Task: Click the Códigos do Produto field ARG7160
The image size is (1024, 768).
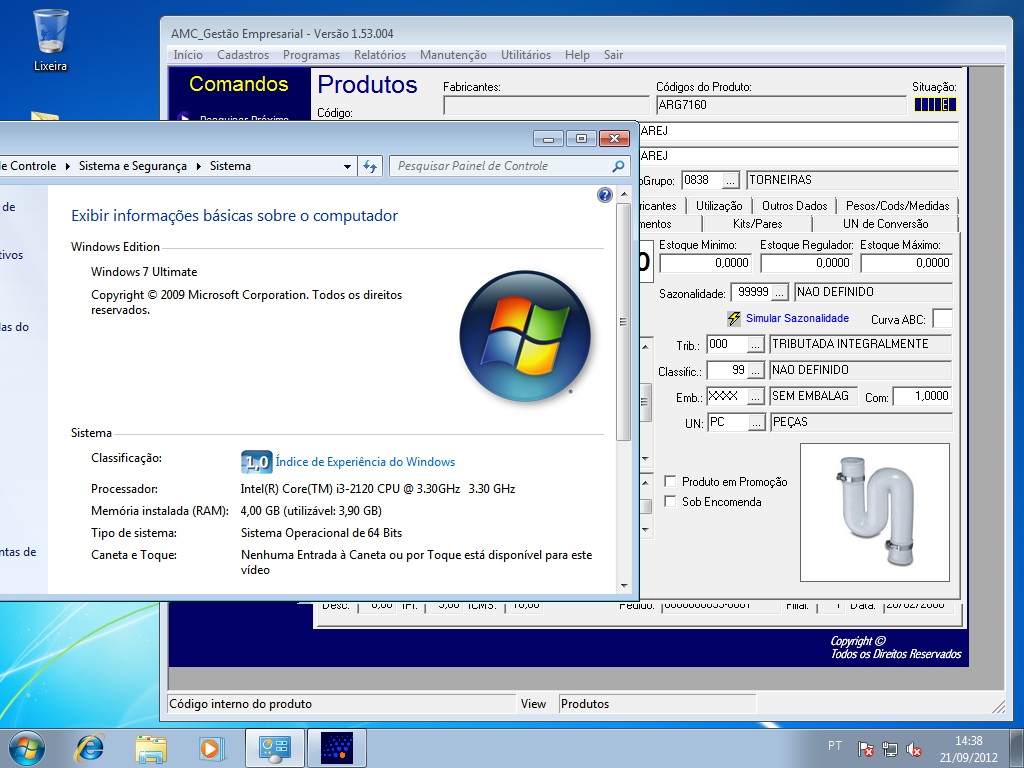Action: (781, 105)
